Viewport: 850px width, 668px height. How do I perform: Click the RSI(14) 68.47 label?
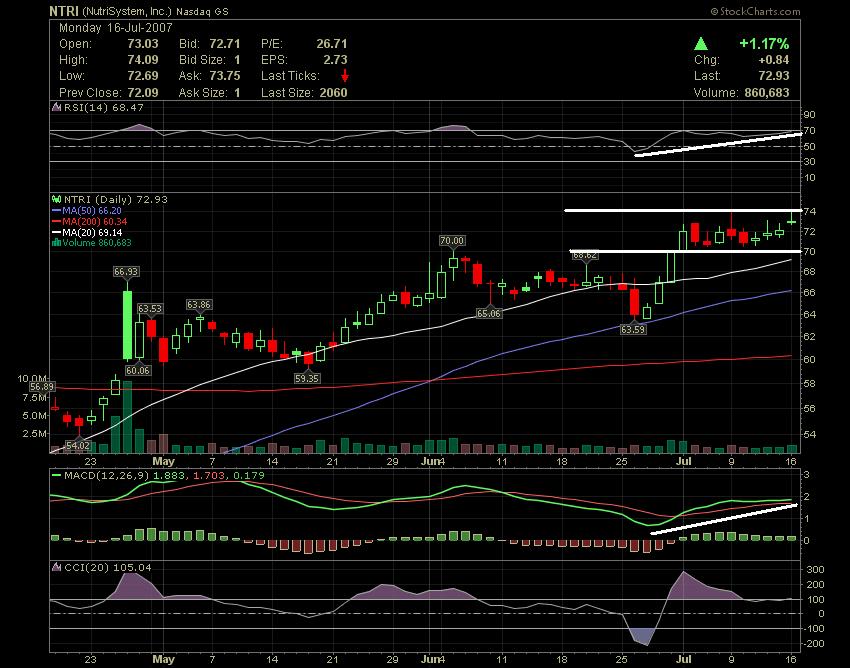click(x=104, y=107)
